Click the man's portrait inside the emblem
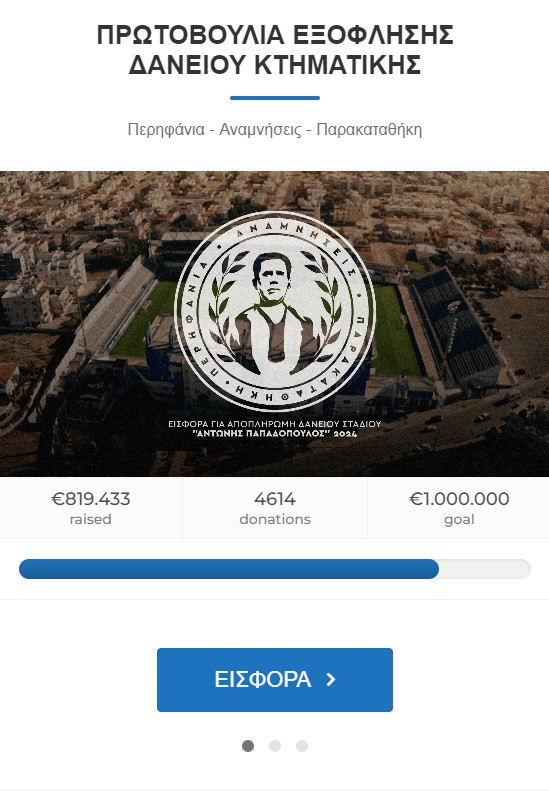 click(x=273, y=313)
